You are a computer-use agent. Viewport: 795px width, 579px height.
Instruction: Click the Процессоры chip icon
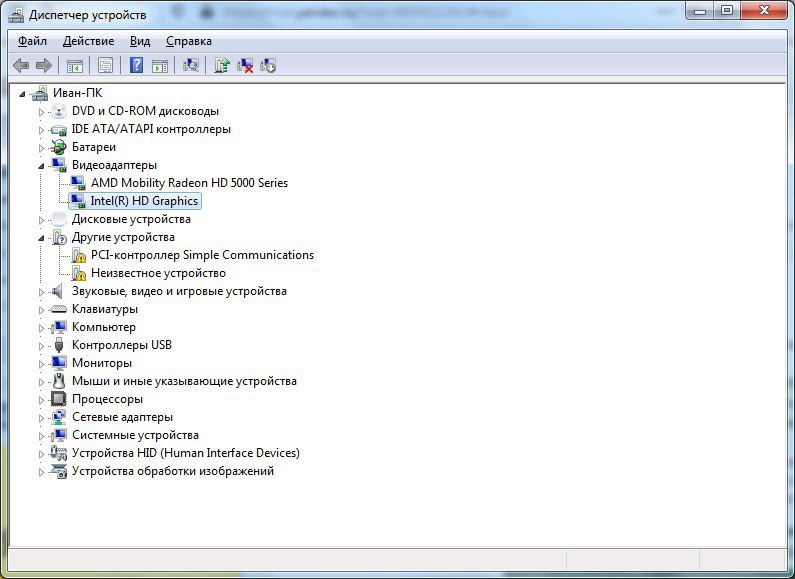59,399
